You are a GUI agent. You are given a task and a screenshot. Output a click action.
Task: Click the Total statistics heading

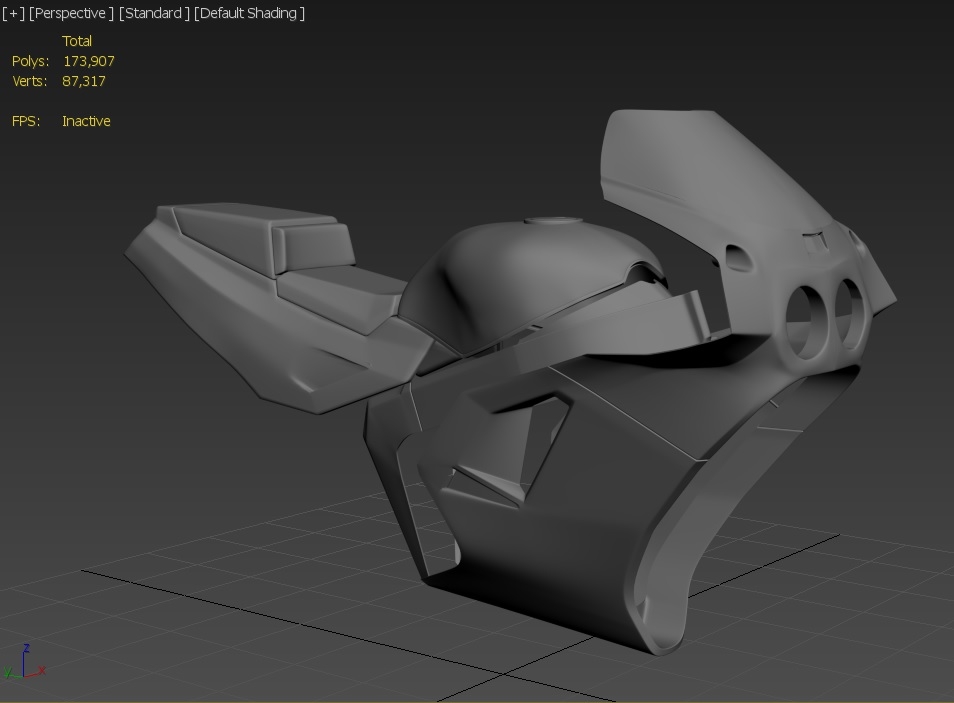pyautogui.click(x=77, y=41)
